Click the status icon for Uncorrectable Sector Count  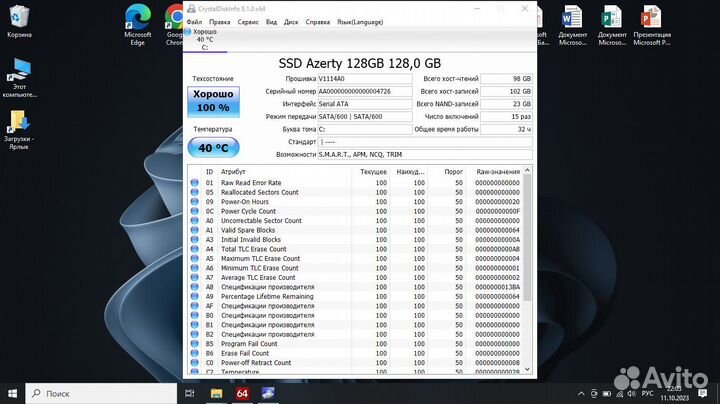(x=195, y=221)
